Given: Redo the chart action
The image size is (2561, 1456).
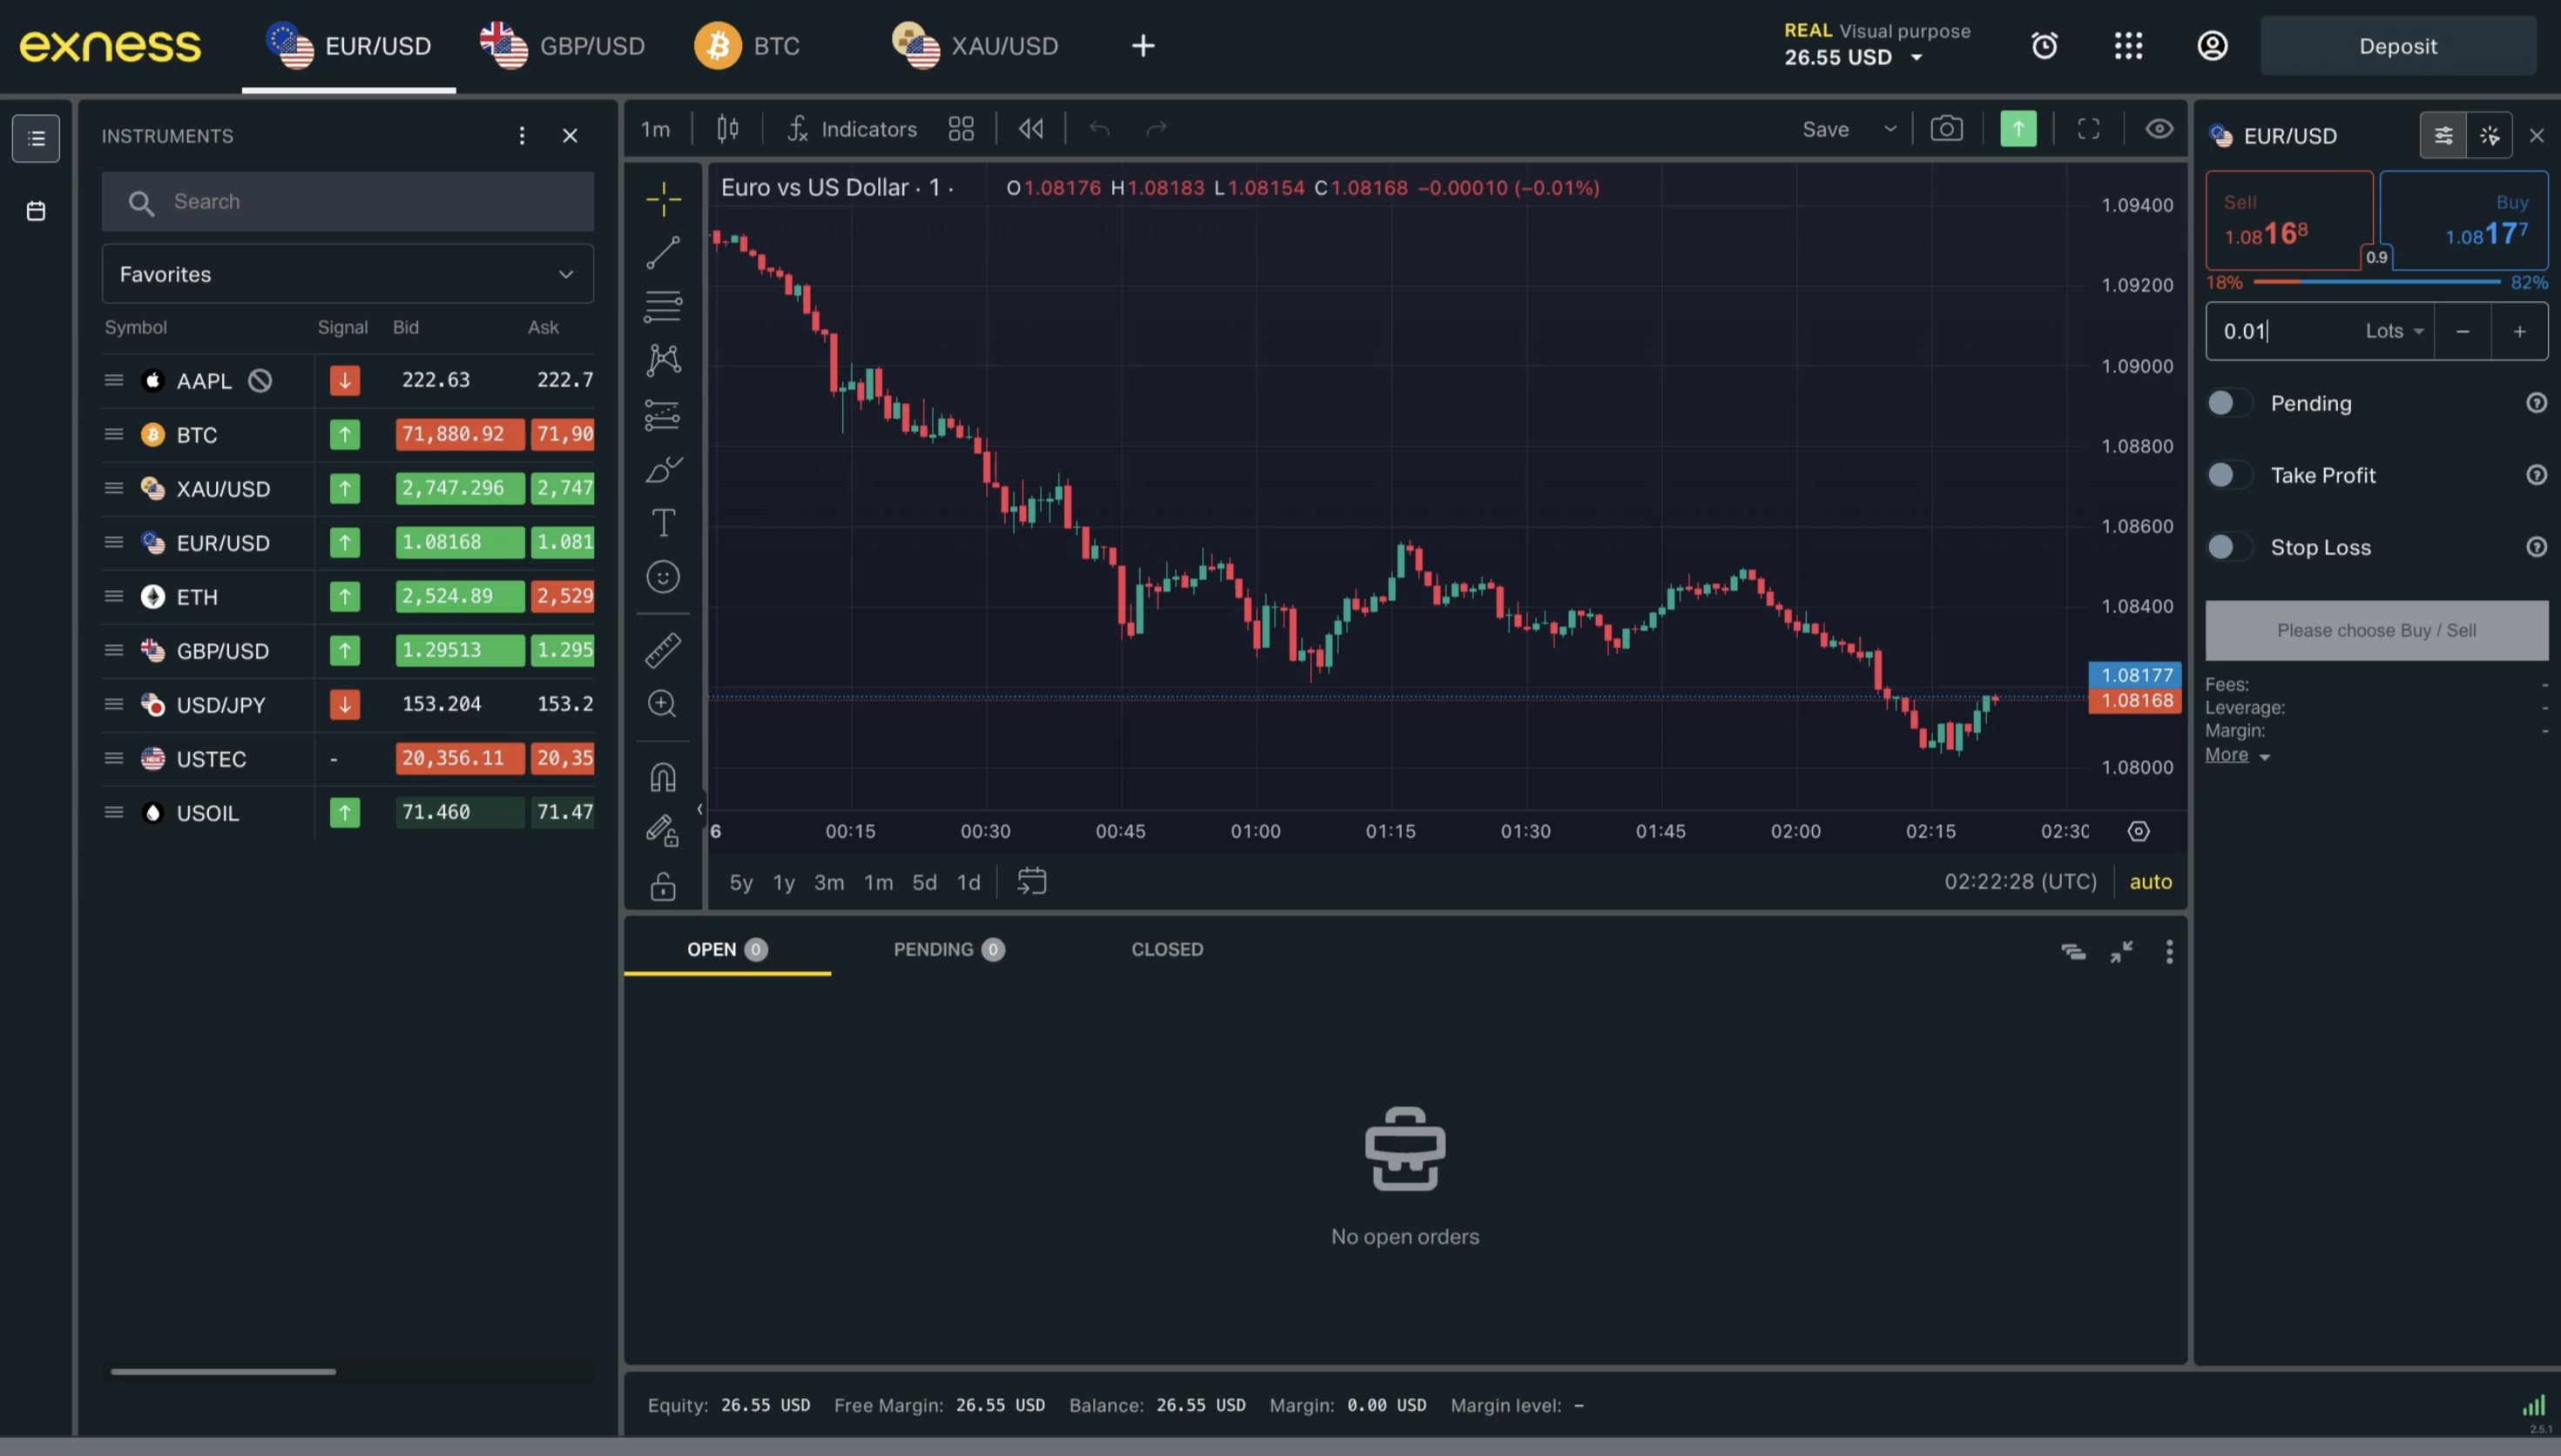Looking at the screenshot, I should [1157, 129].
